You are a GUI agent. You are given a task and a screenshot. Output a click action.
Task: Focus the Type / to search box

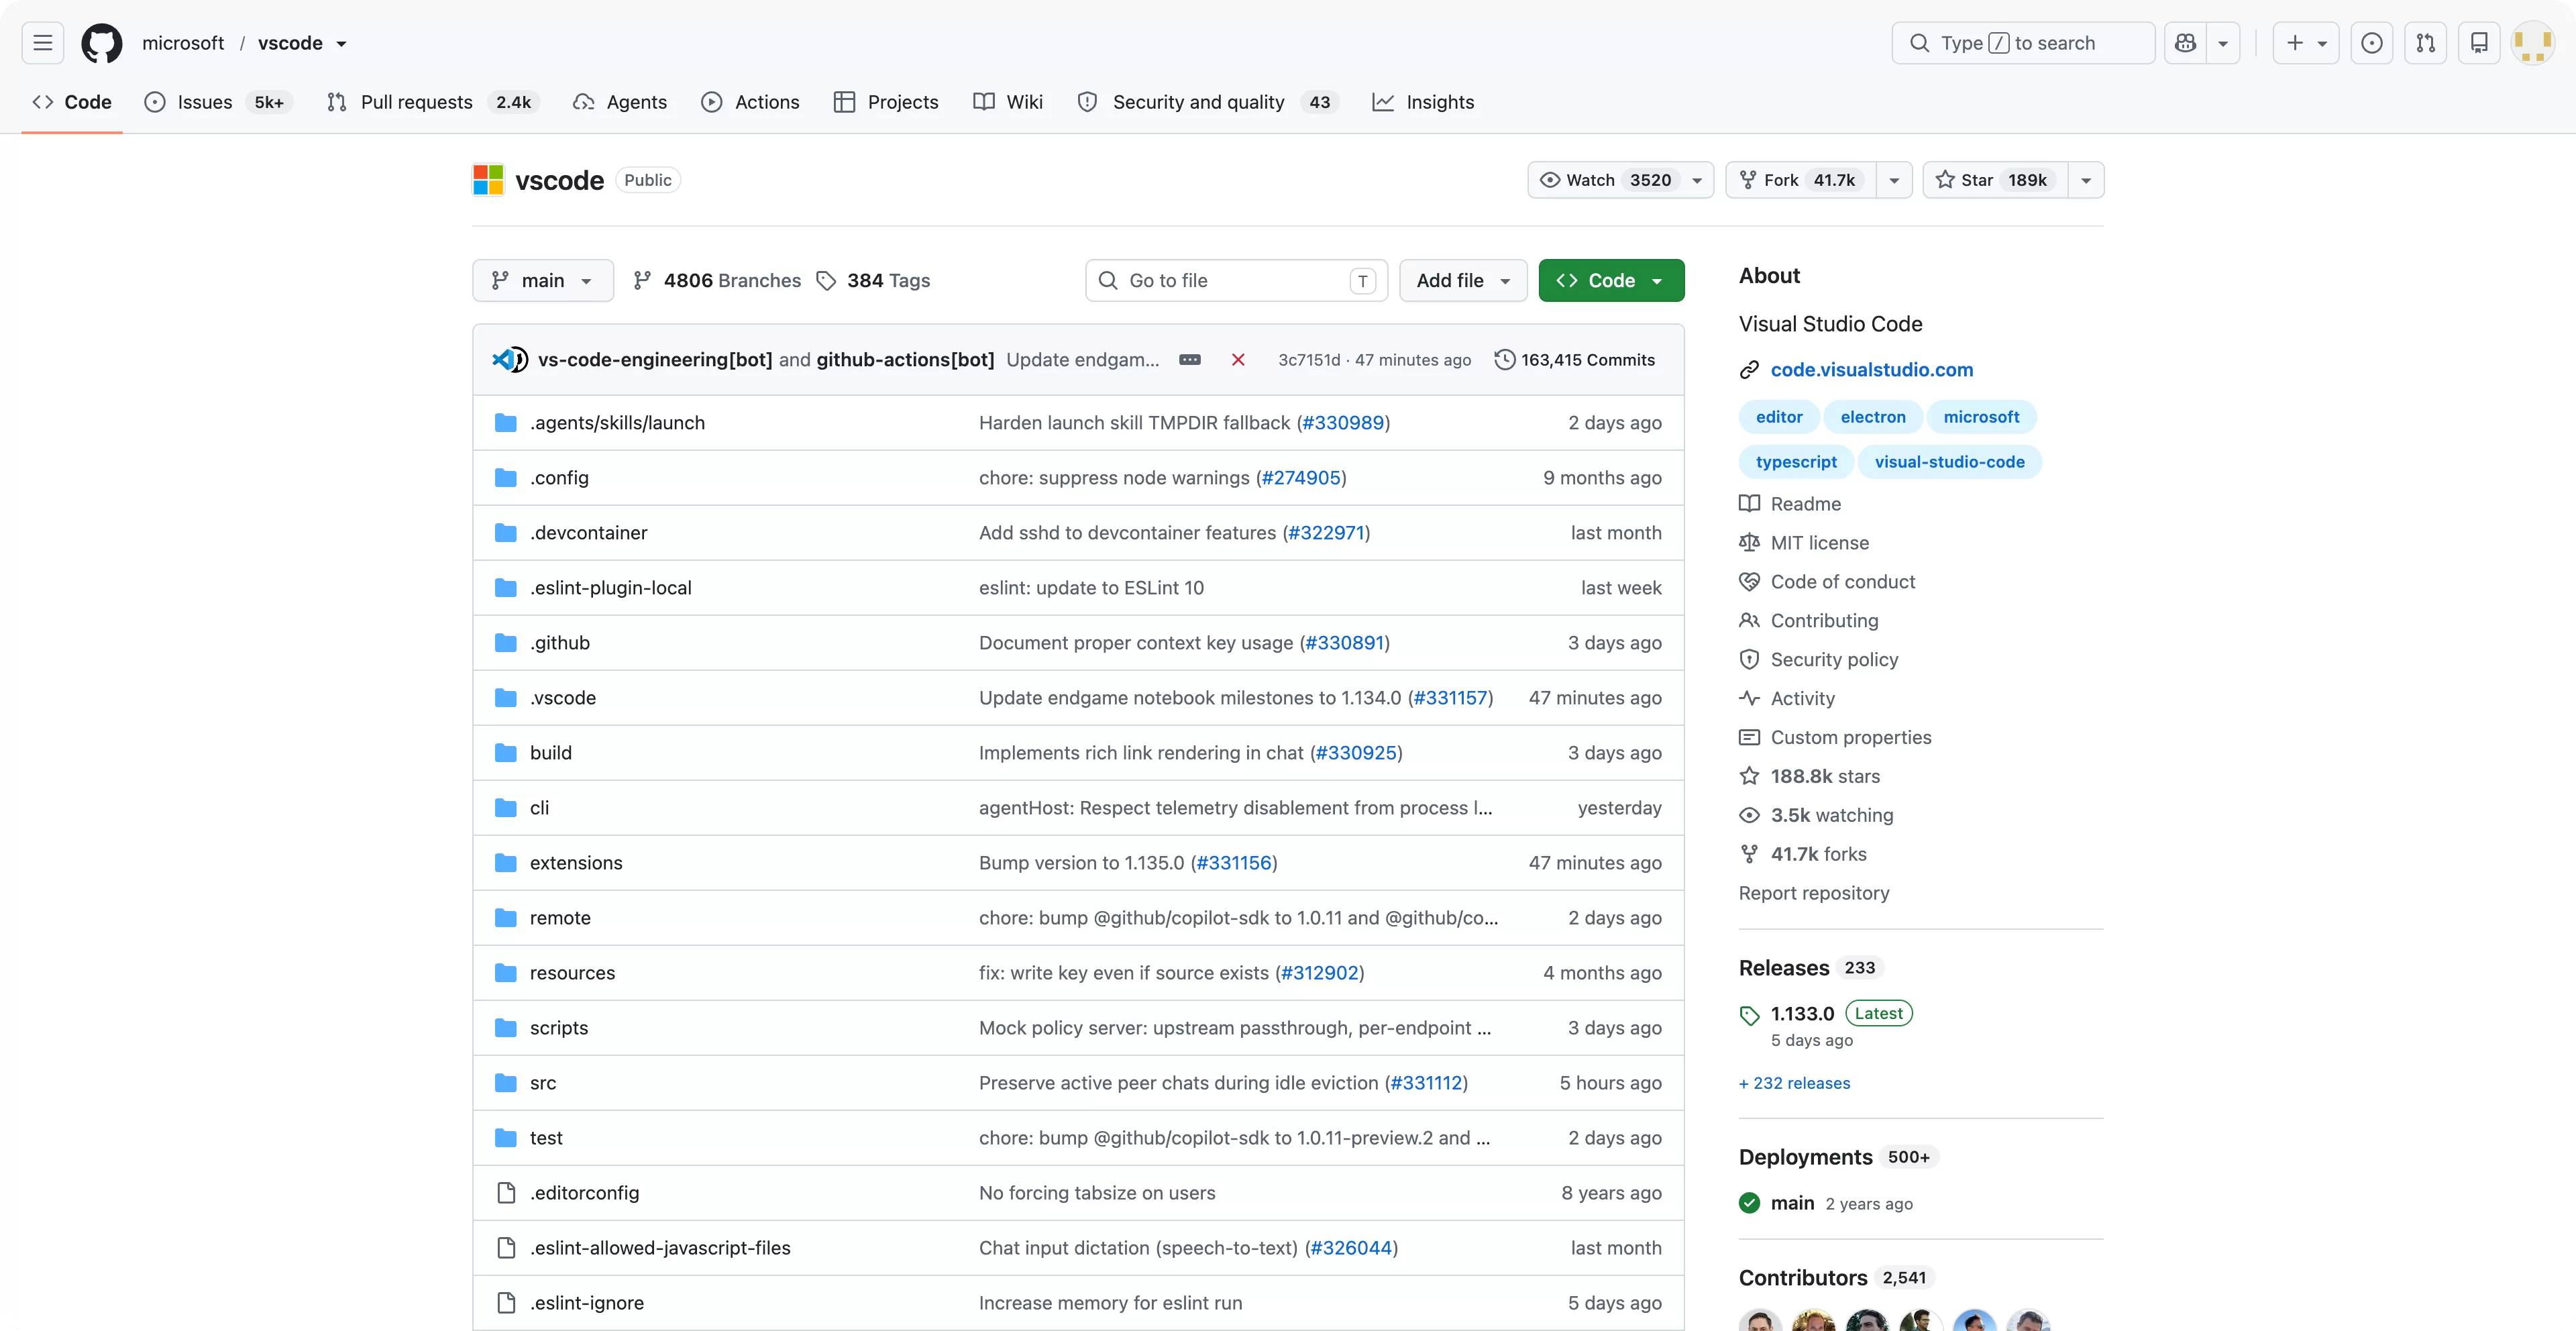[x=2022, y=43]
